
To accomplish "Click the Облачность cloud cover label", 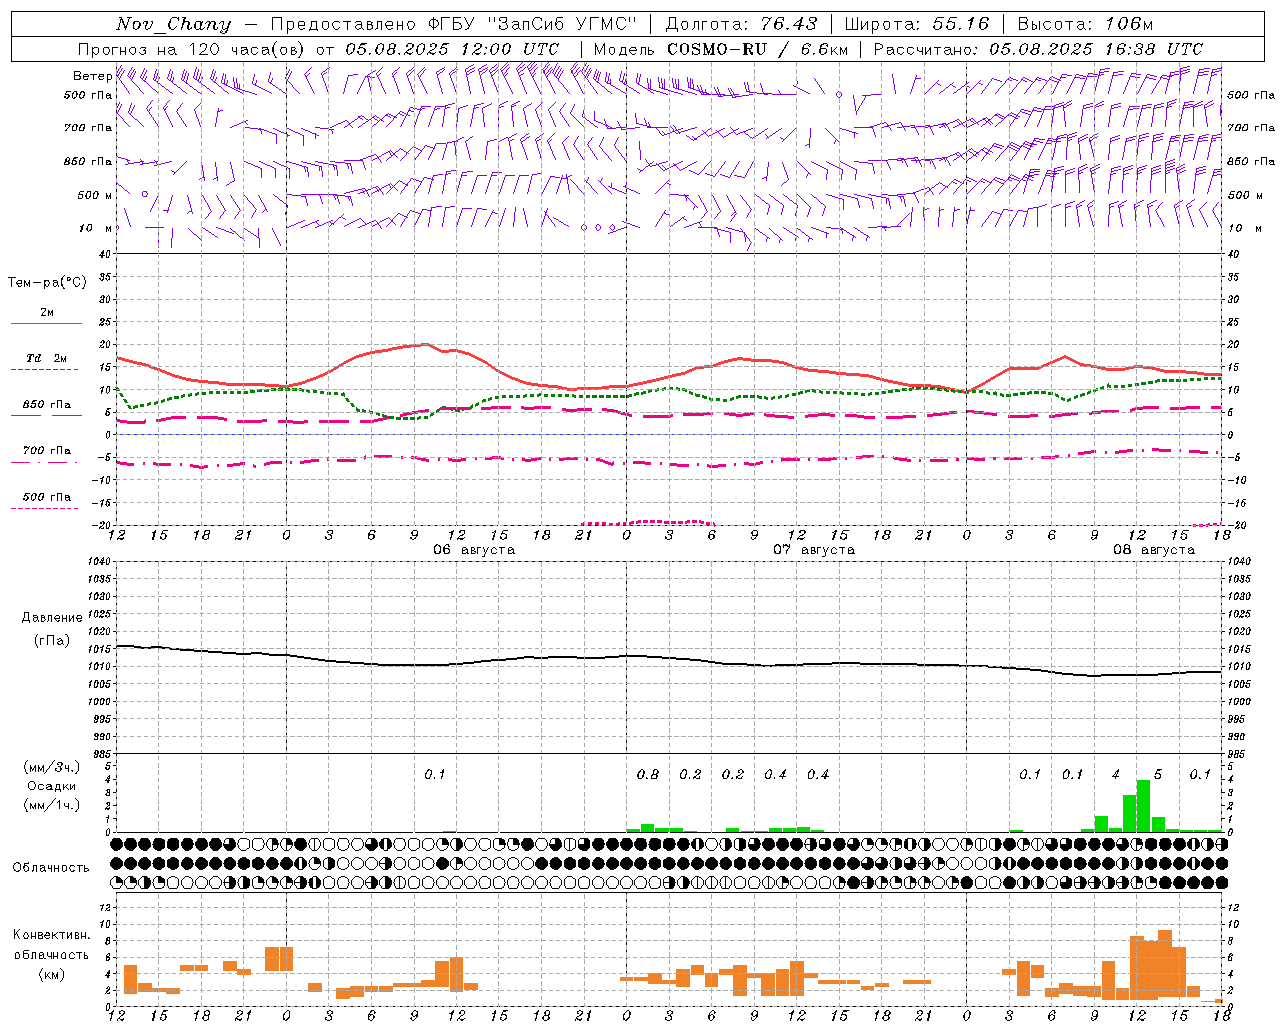I will click(51, 867).
